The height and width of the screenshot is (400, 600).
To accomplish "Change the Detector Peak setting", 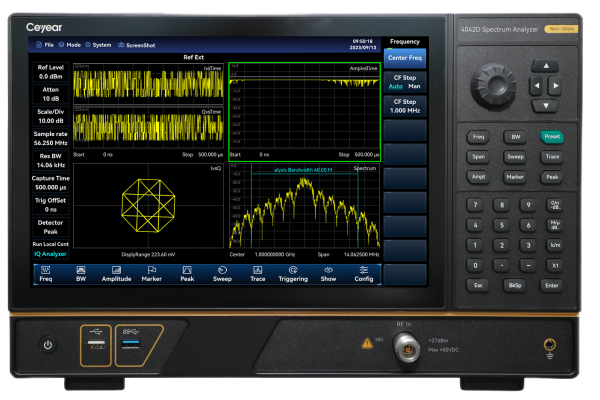I will pos(51,227).
